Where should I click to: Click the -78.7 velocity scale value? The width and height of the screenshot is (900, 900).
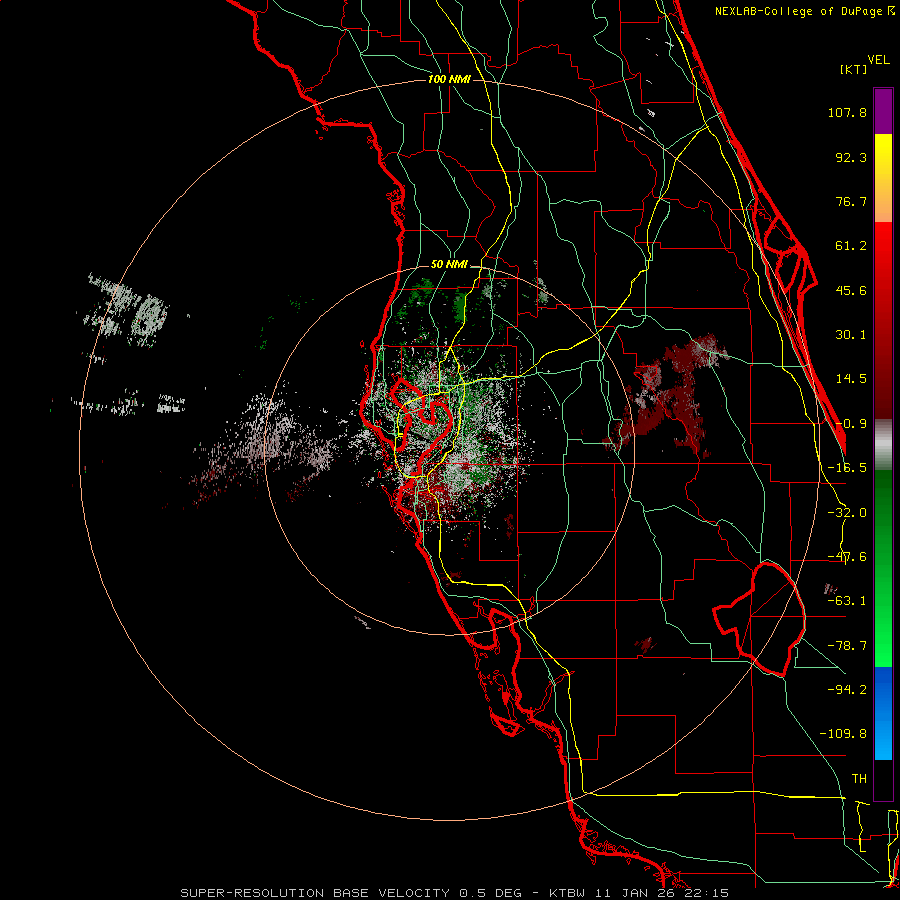click(847, 646)
